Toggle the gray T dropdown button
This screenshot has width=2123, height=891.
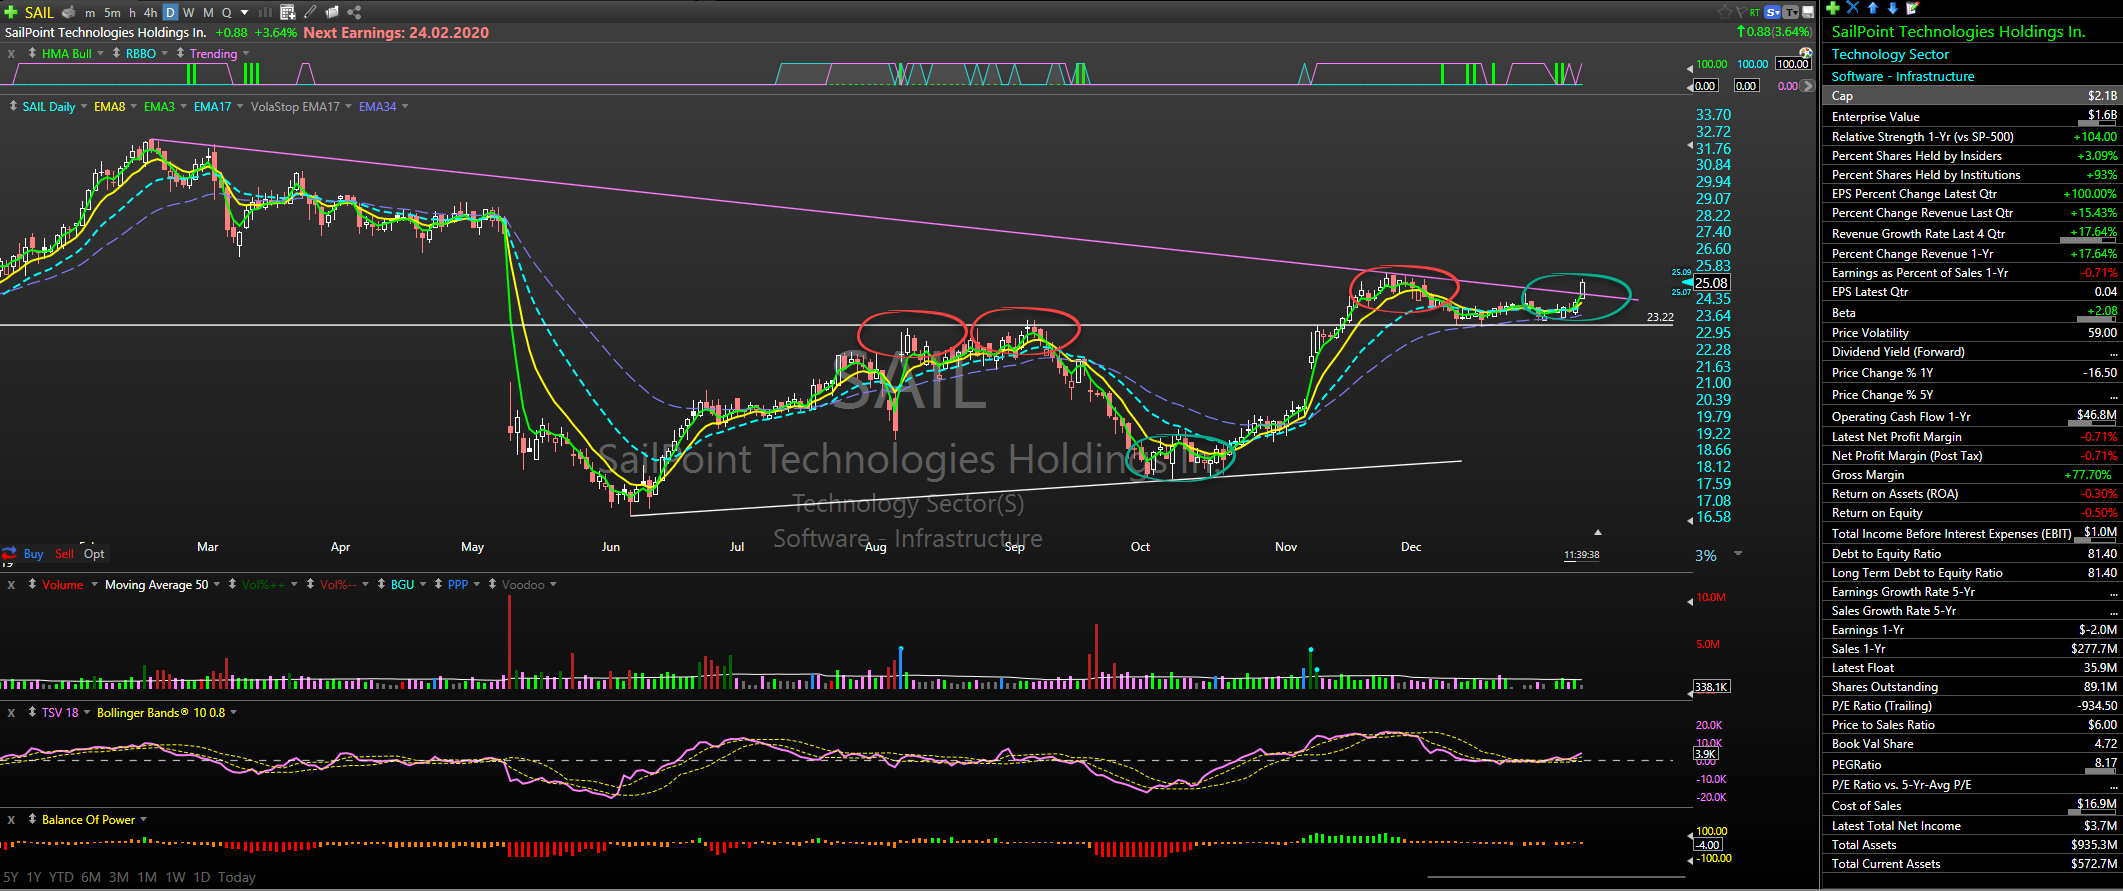coord(1790,12)
